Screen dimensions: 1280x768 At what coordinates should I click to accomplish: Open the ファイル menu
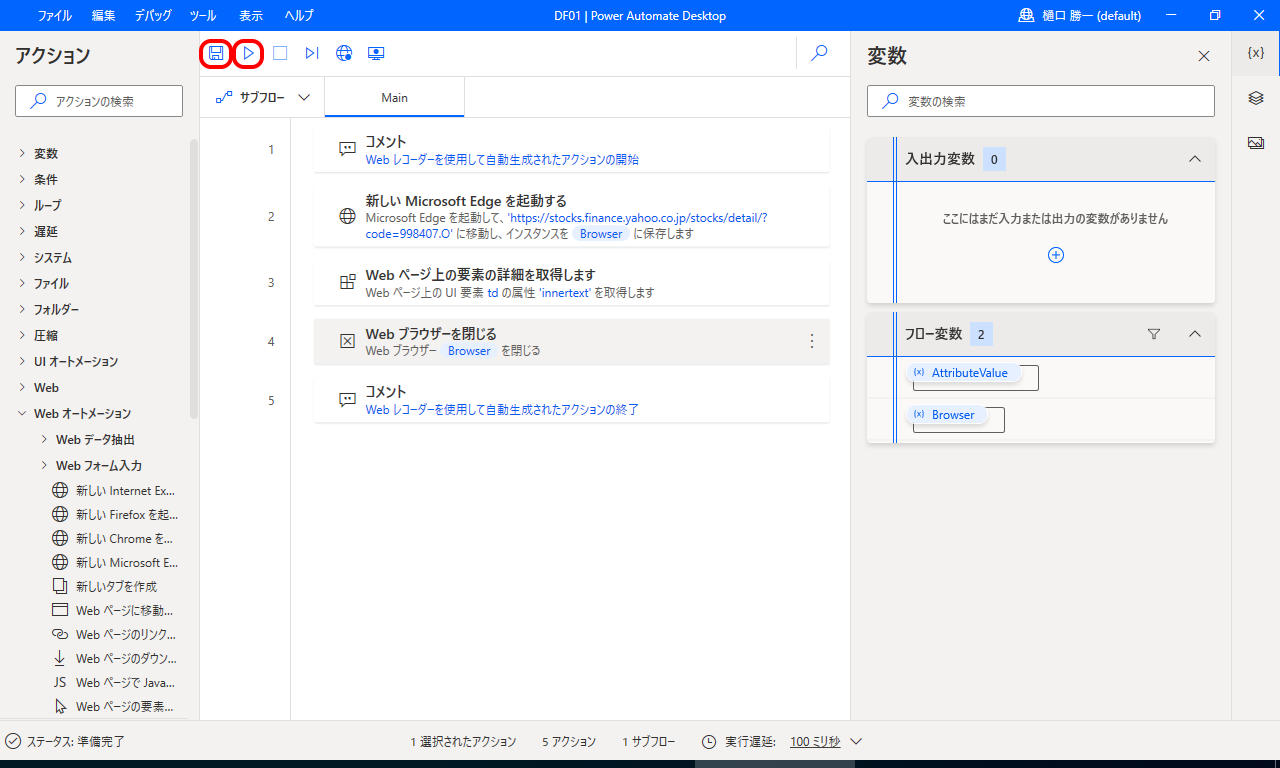pyautogui.click(x=54, y=15)
